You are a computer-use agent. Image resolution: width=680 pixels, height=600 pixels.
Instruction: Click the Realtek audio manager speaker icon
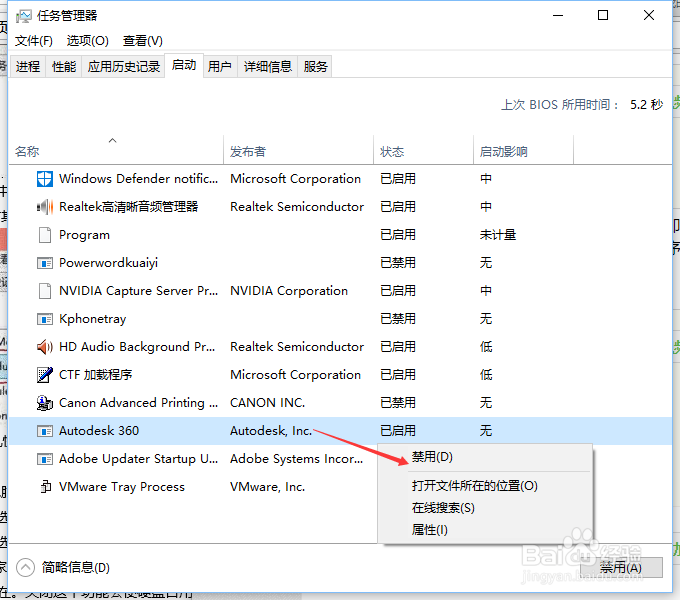(x=45, y=207)
